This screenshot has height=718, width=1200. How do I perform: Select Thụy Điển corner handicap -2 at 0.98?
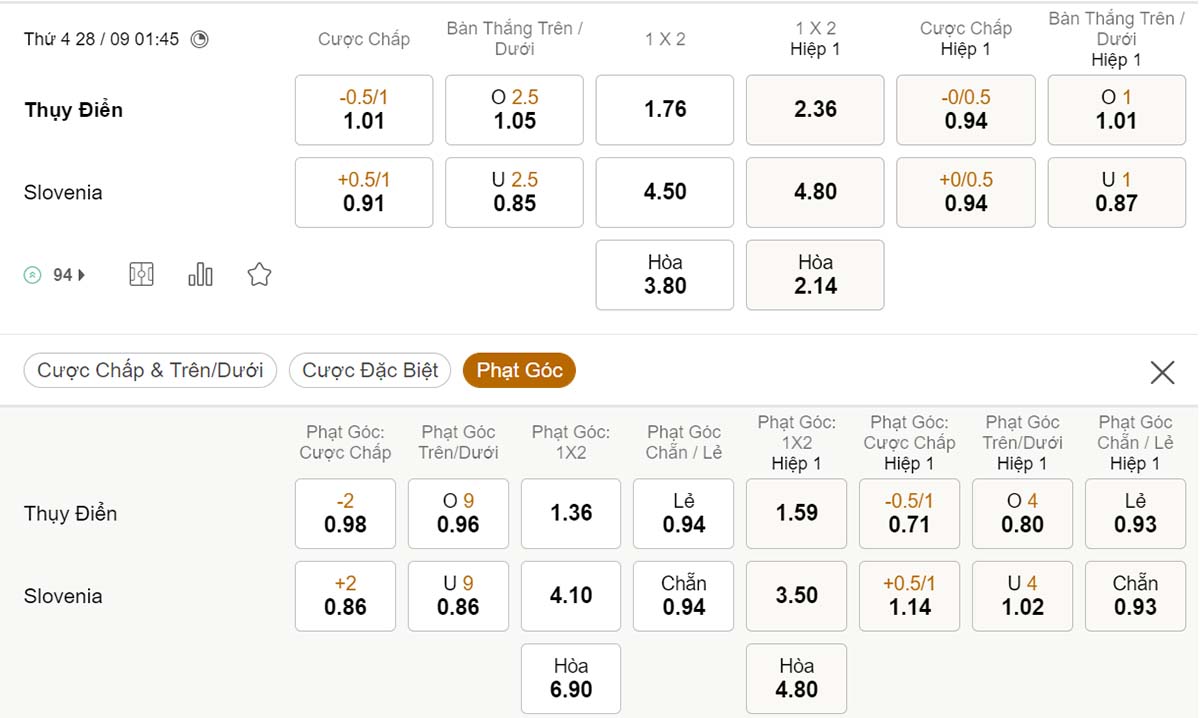pos(345,513)
